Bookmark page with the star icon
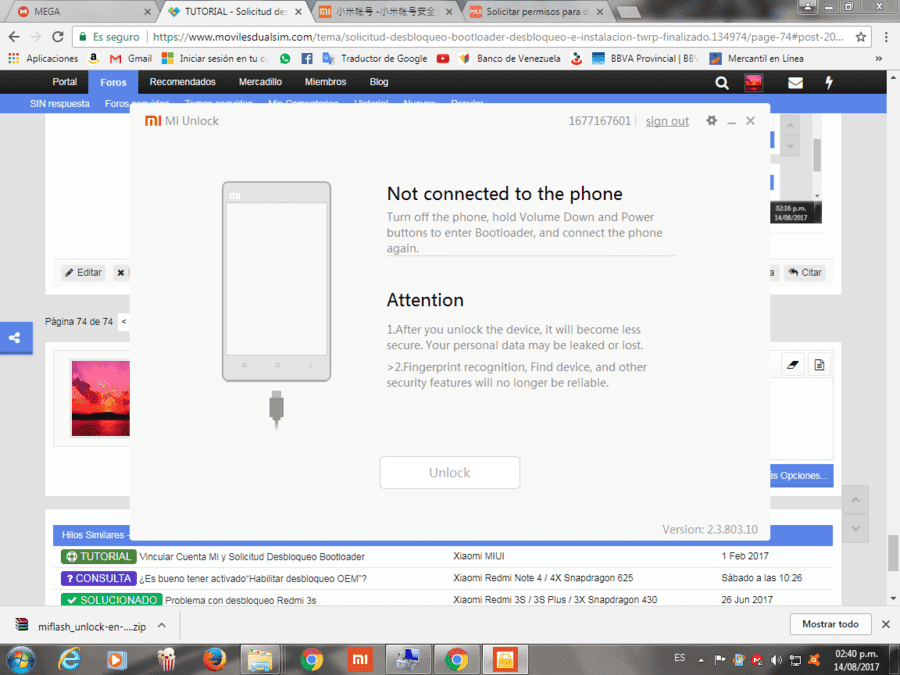This screenshot has height=675, width=900. (860, 37)
